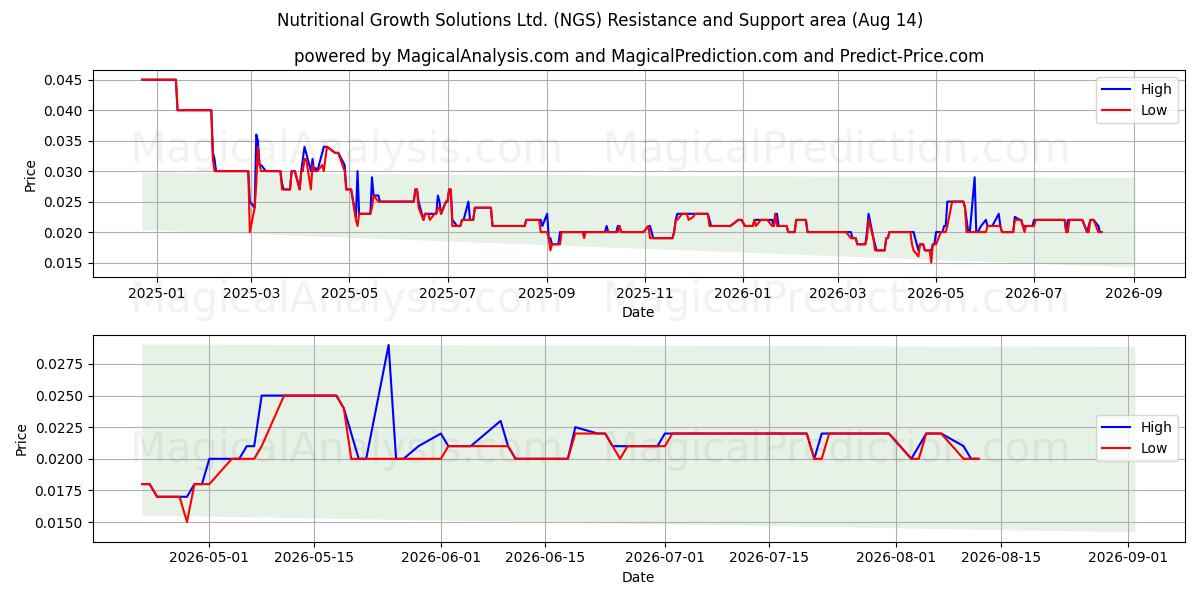Click the 2025-05 date tick label
This screenshot has width=1200, height=600.
click(349, 293)
